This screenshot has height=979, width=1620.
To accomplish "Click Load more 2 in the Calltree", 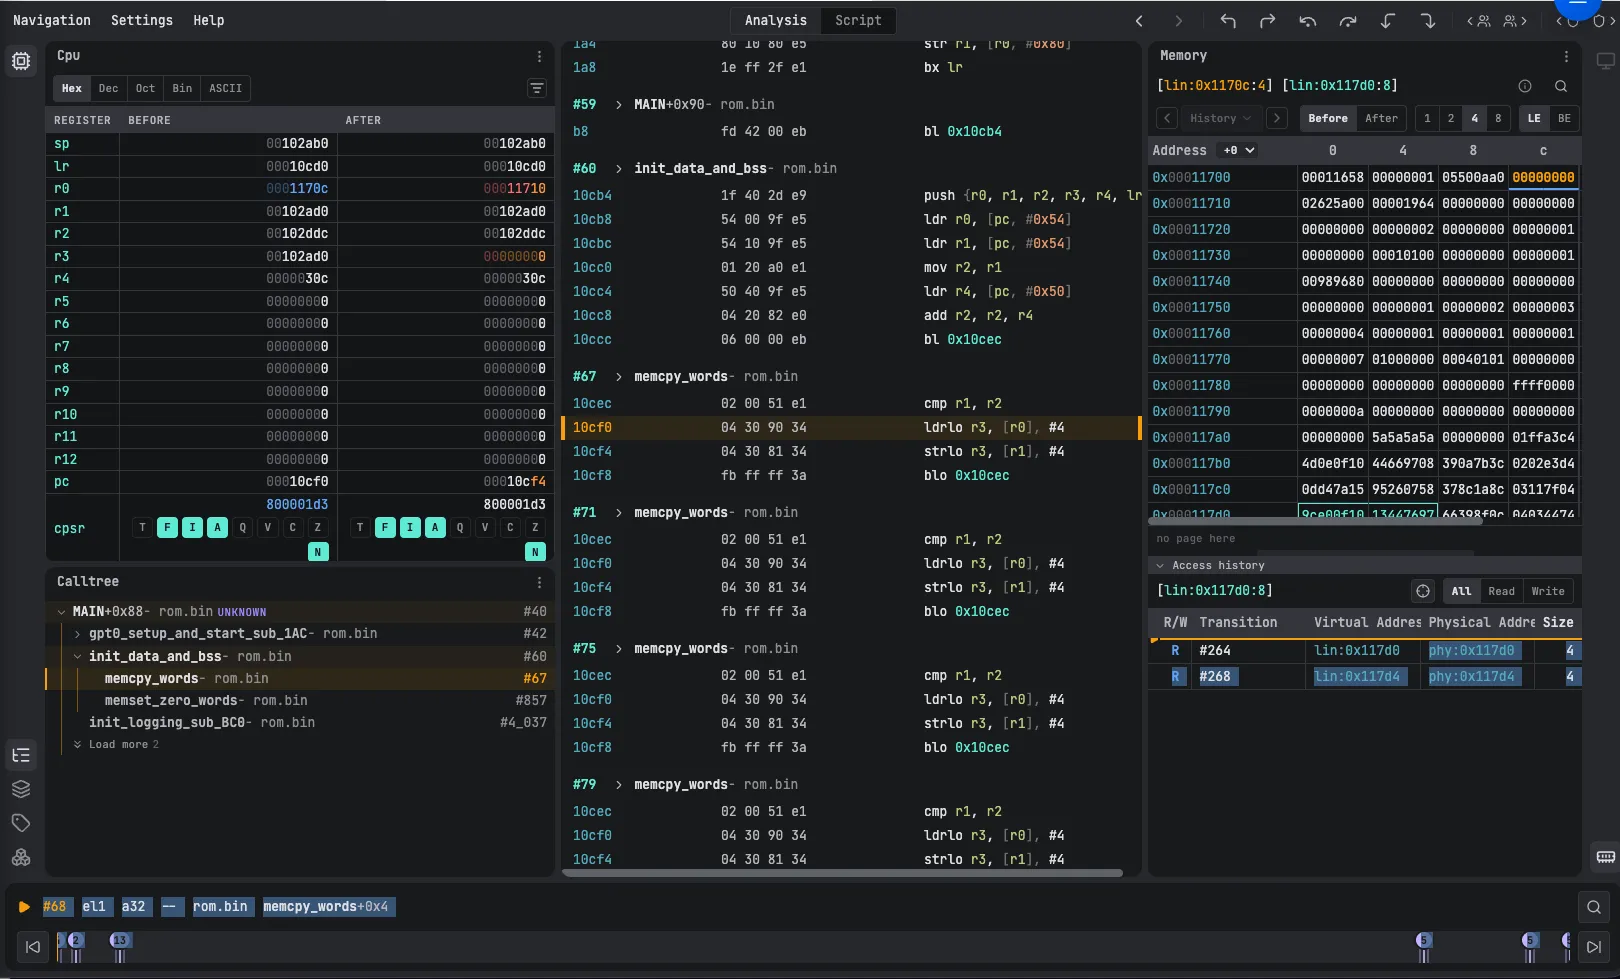I will [116, 745].
